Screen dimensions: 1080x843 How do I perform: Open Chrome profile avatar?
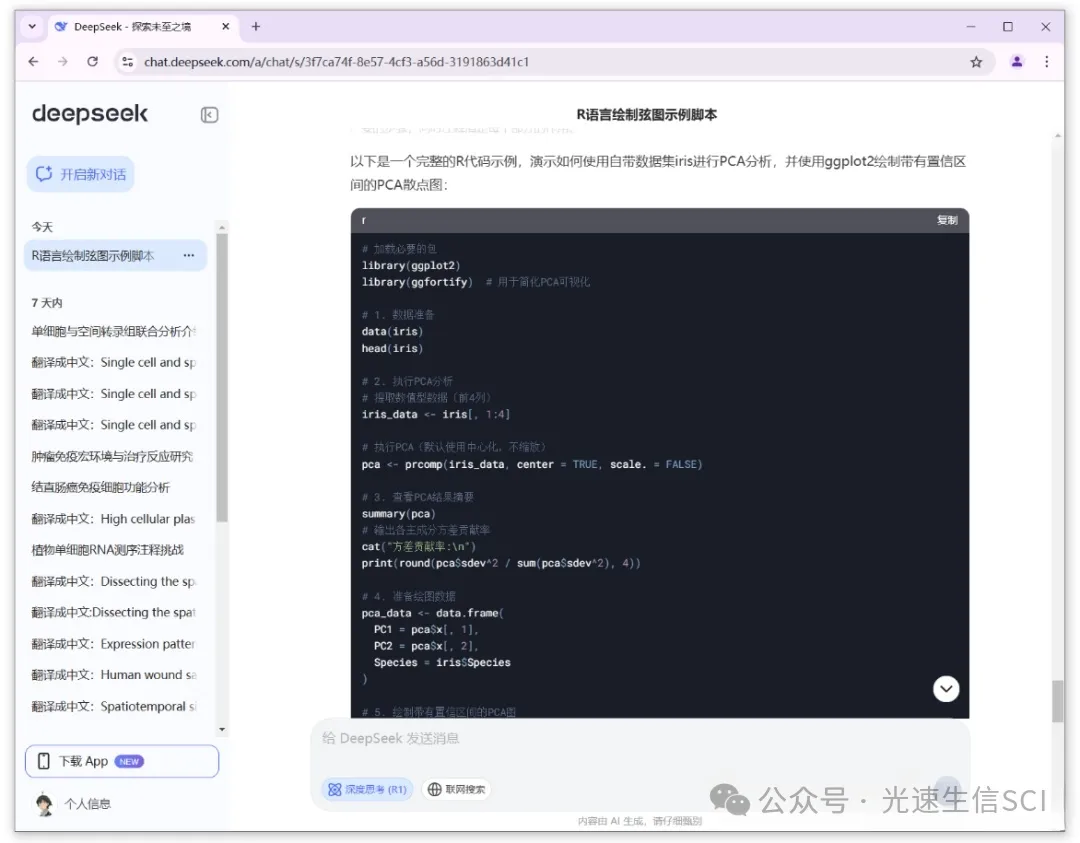[1017, 62]
